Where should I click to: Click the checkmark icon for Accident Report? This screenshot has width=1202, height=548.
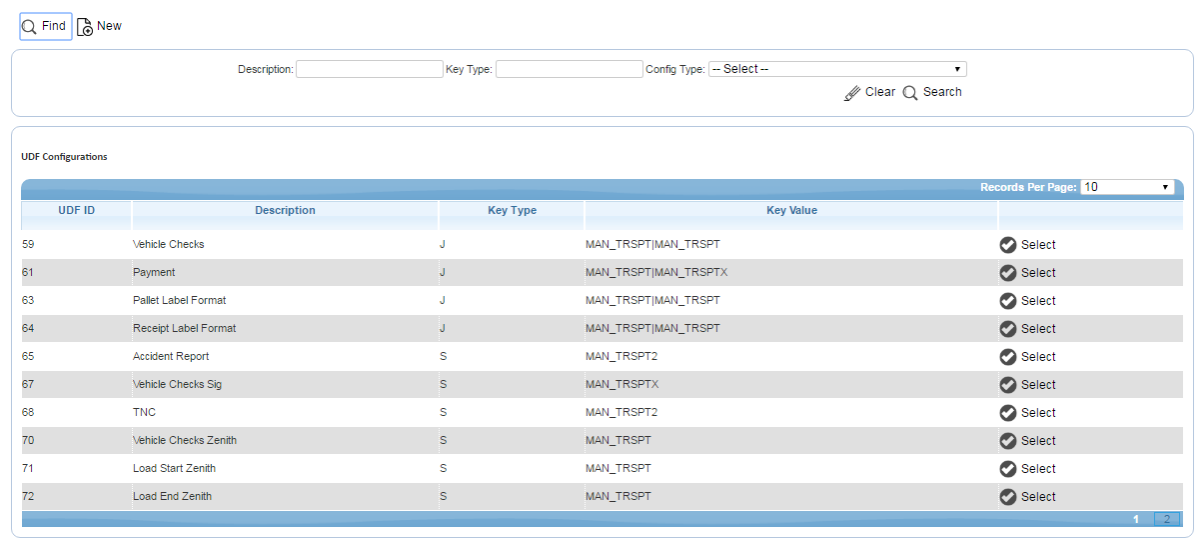pyautogui.click(x=1008, y=357)
